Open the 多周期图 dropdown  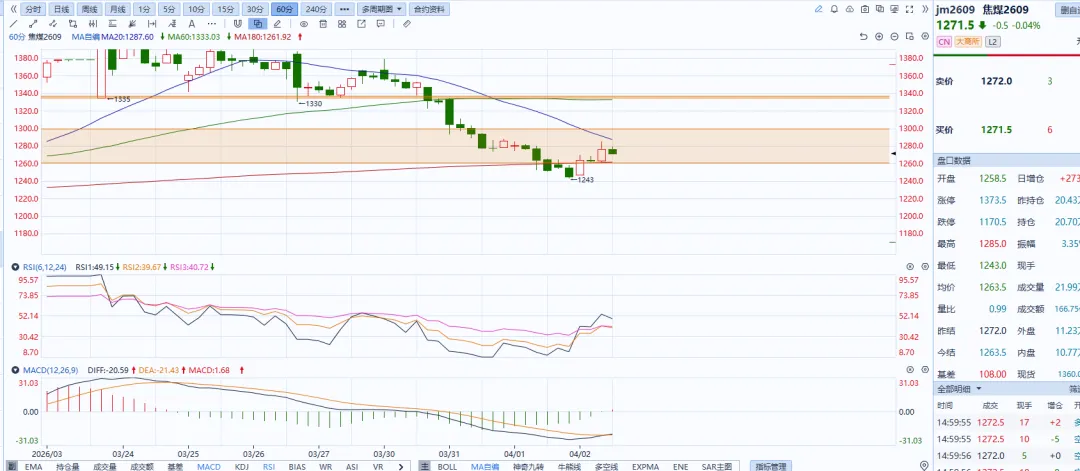point(381,10)
